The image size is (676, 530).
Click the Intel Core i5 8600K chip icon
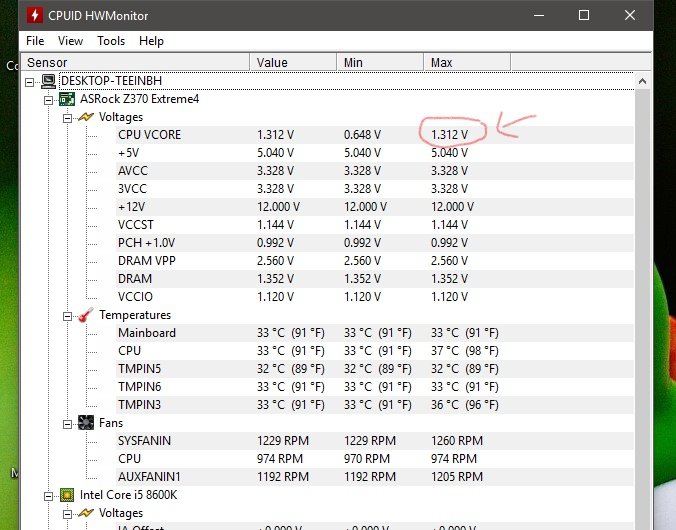(x=67, y=495)
